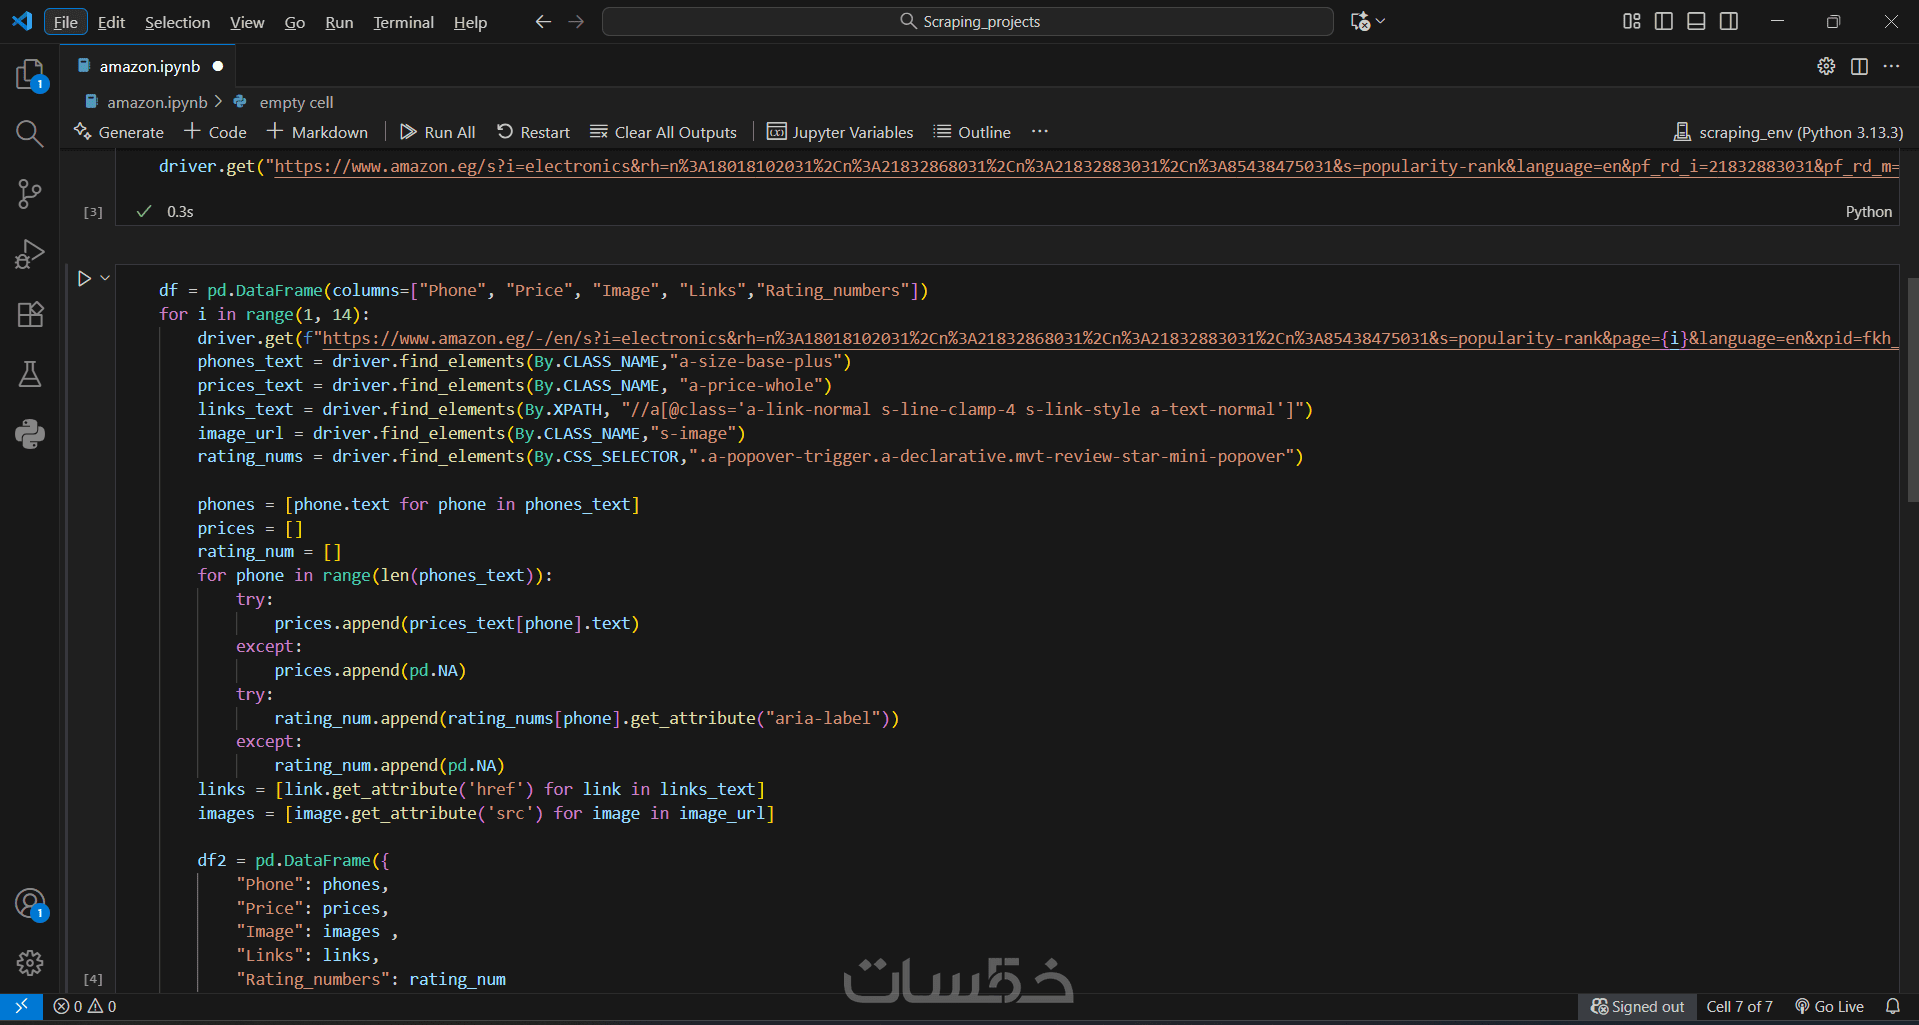Open notifications bell in status bar
Viewport: 1919px width, 1025px height.
pyautogui.click(x=1893, y=1006)
